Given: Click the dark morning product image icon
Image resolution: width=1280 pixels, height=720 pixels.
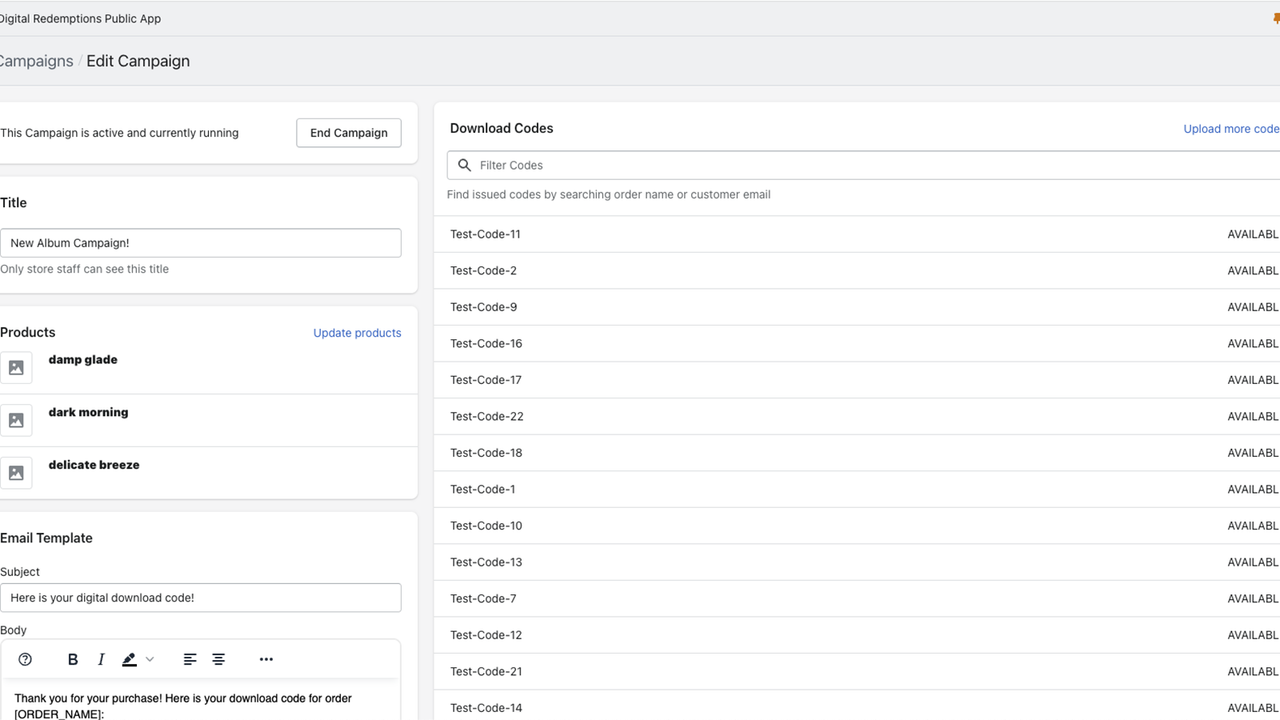Looking at the screenshot, I should (16, 420).
